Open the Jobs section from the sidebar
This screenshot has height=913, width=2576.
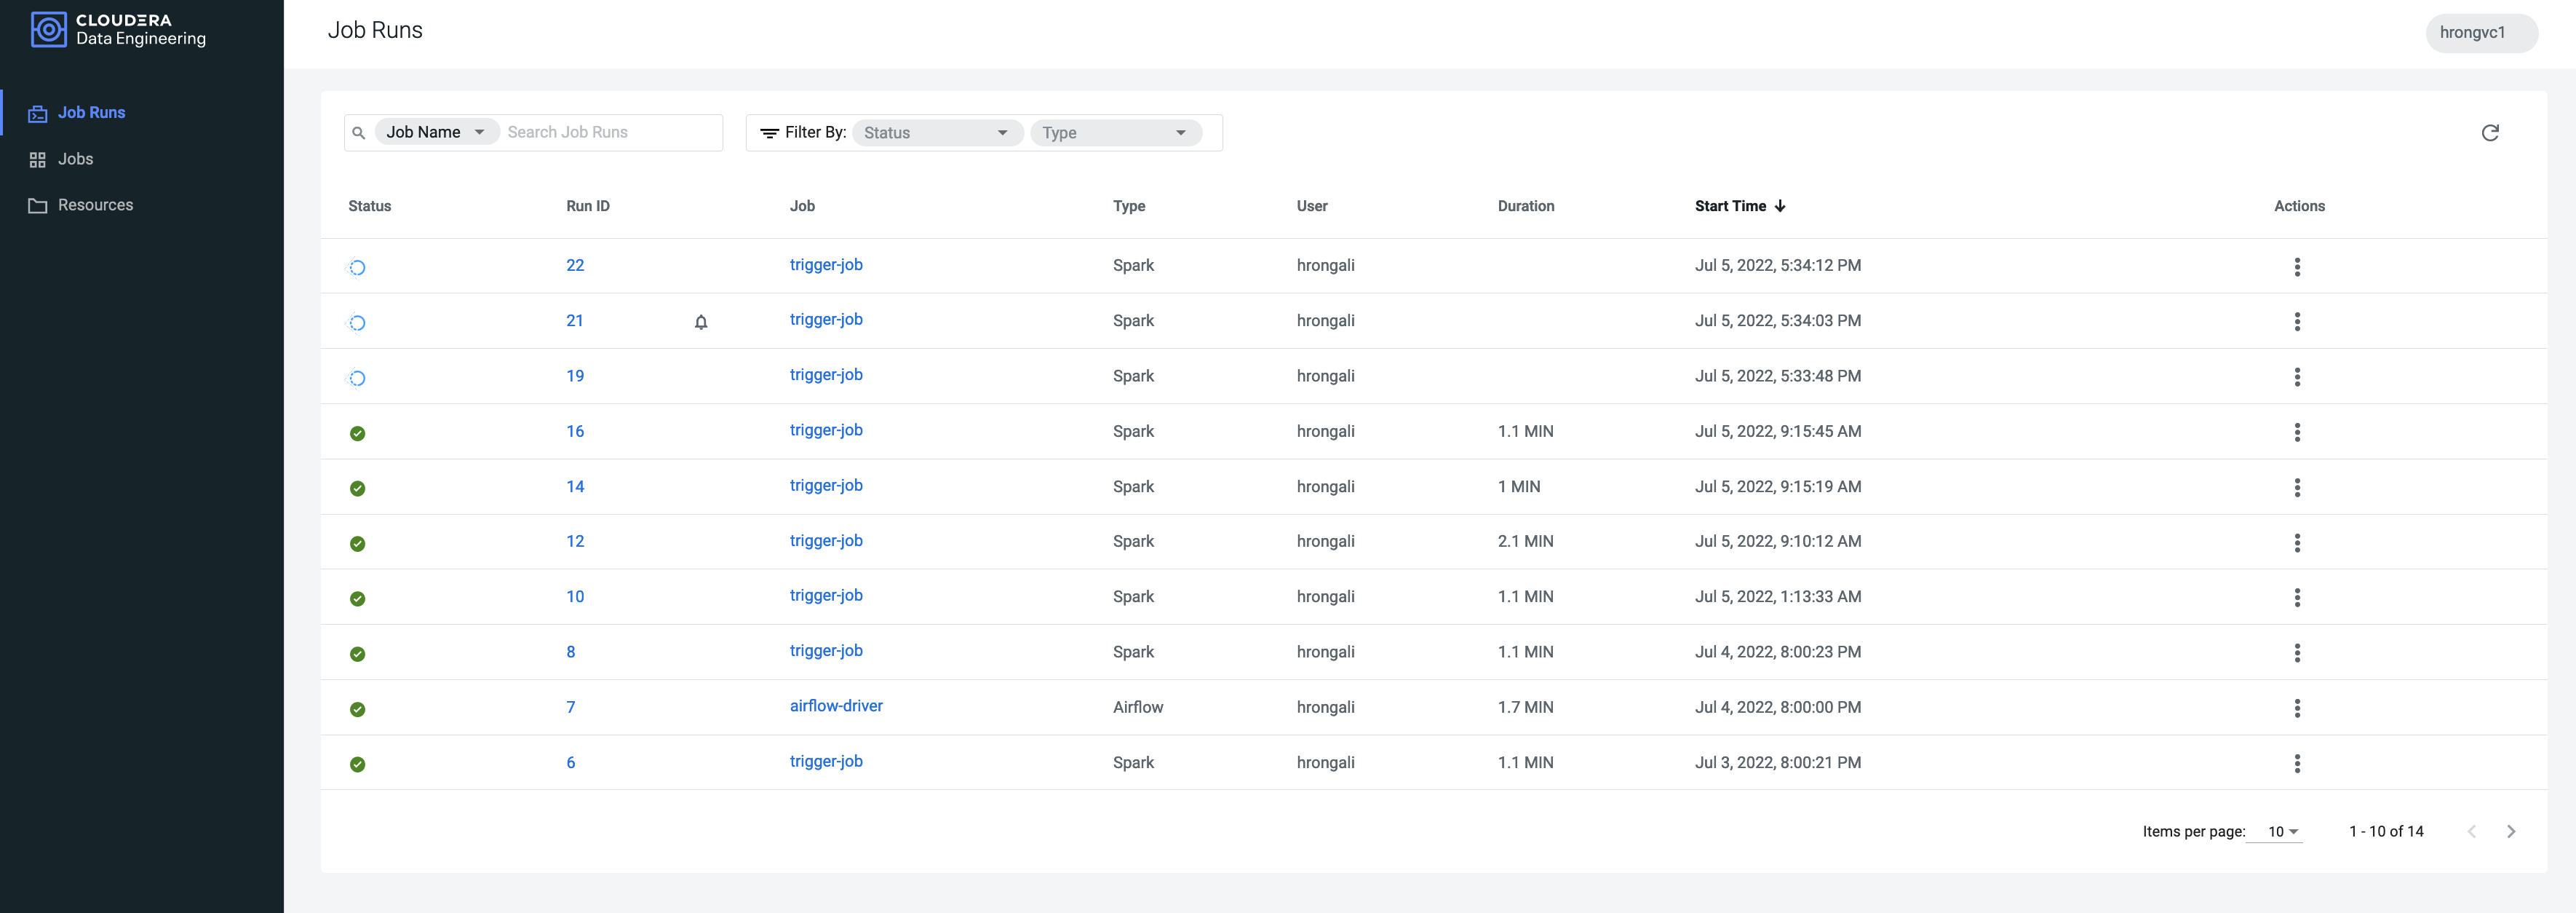click(75, 158)
